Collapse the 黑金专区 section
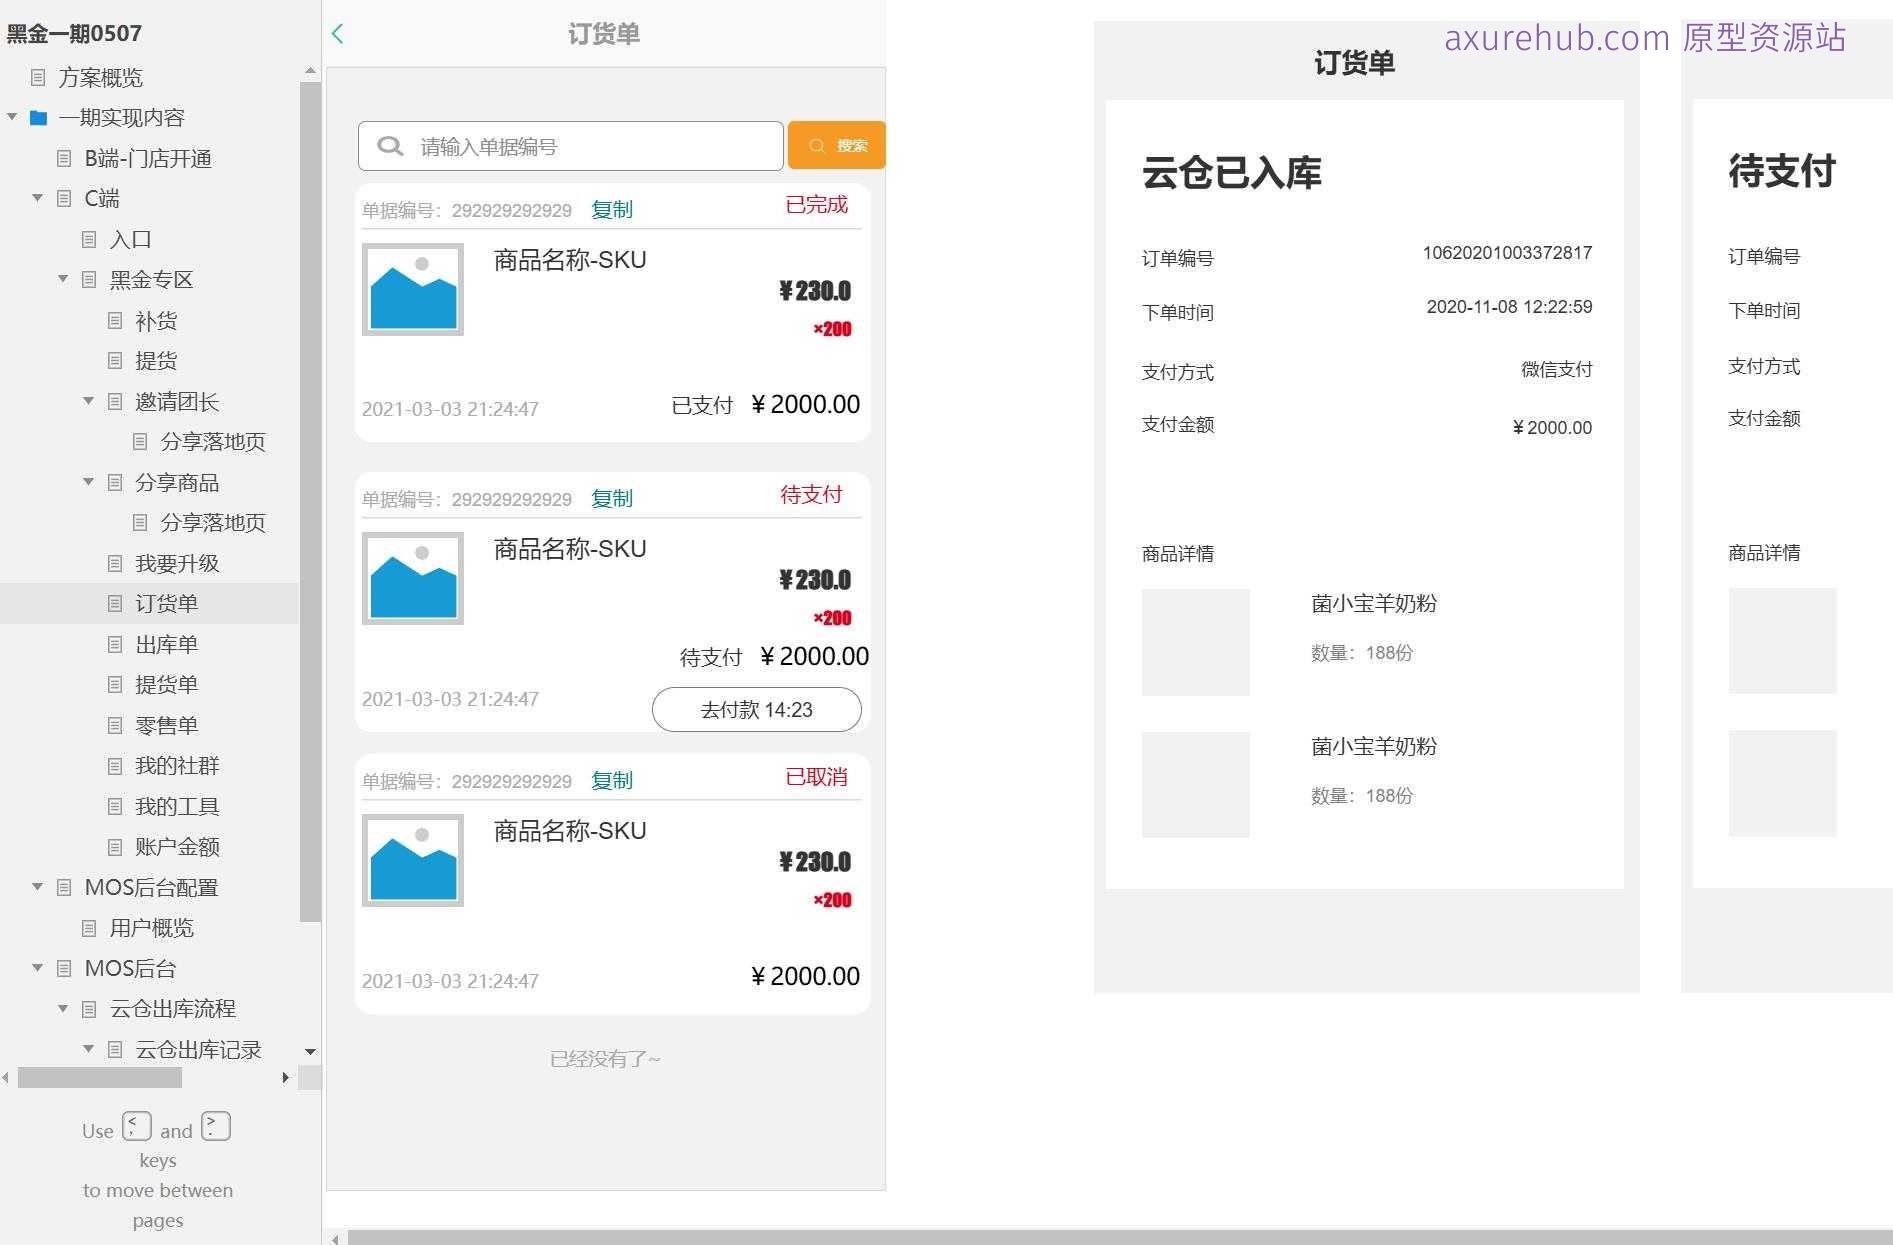 click(62, 280)
